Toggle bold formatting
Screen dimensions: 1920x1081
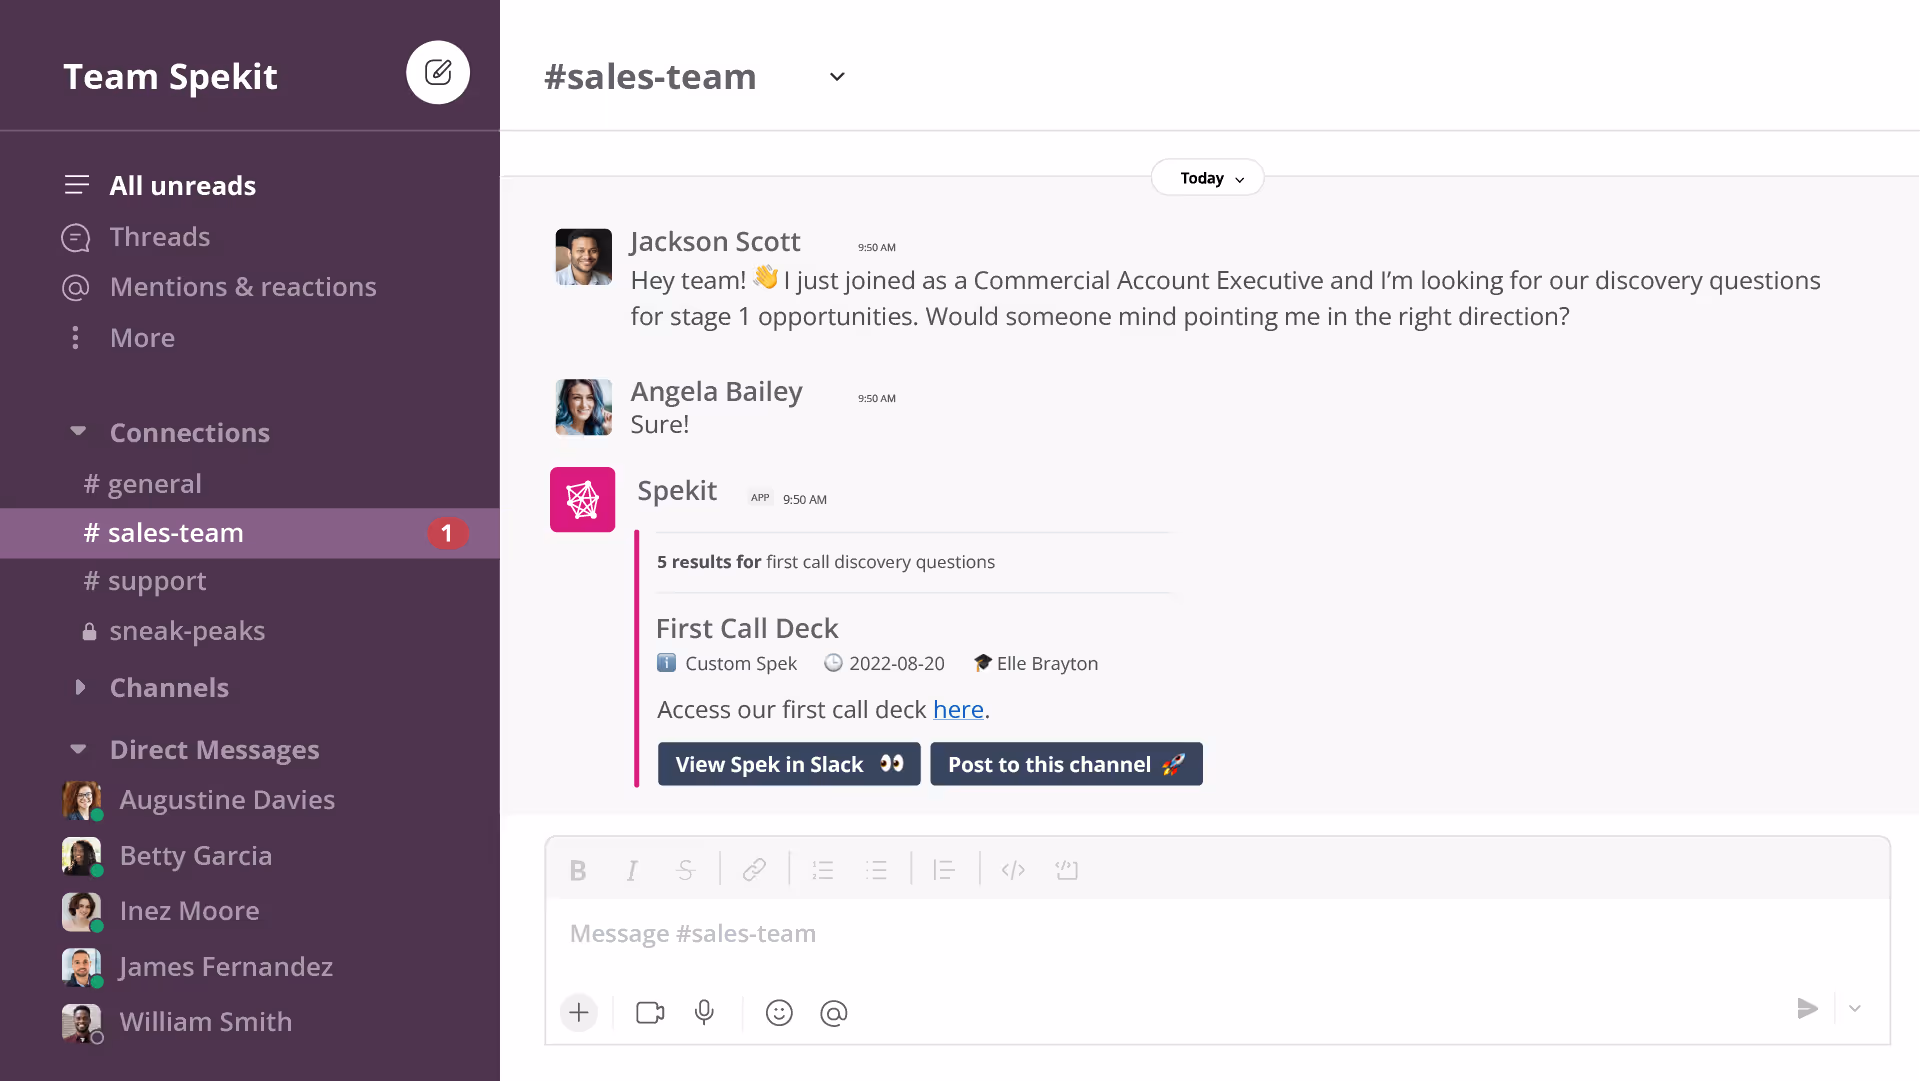pyautogui.click(x=578, y=870)
